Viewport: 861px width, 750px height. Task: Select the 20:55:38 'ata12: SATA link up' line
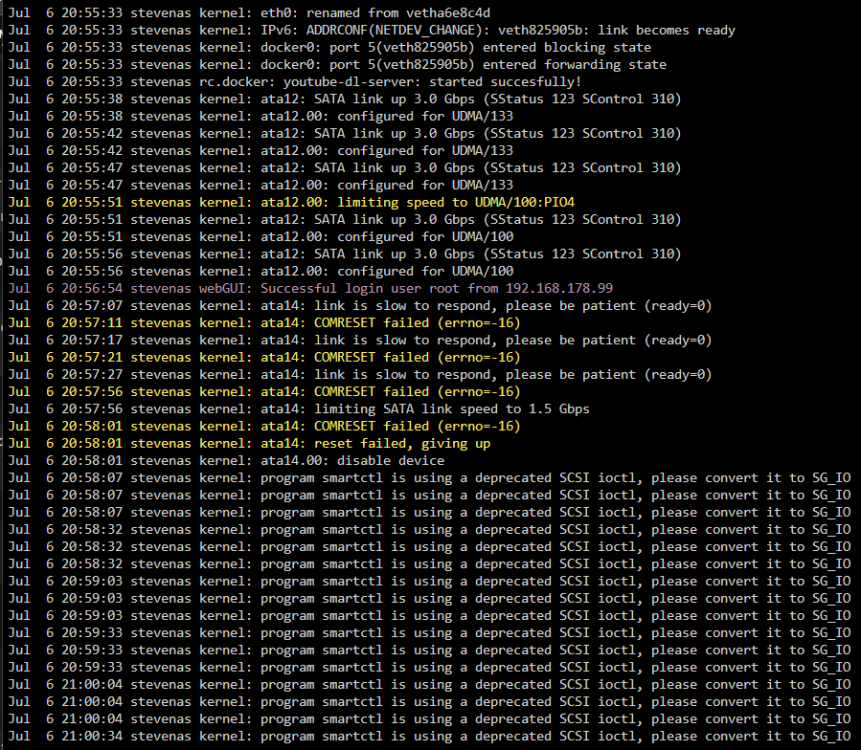[x=344, y=99]
